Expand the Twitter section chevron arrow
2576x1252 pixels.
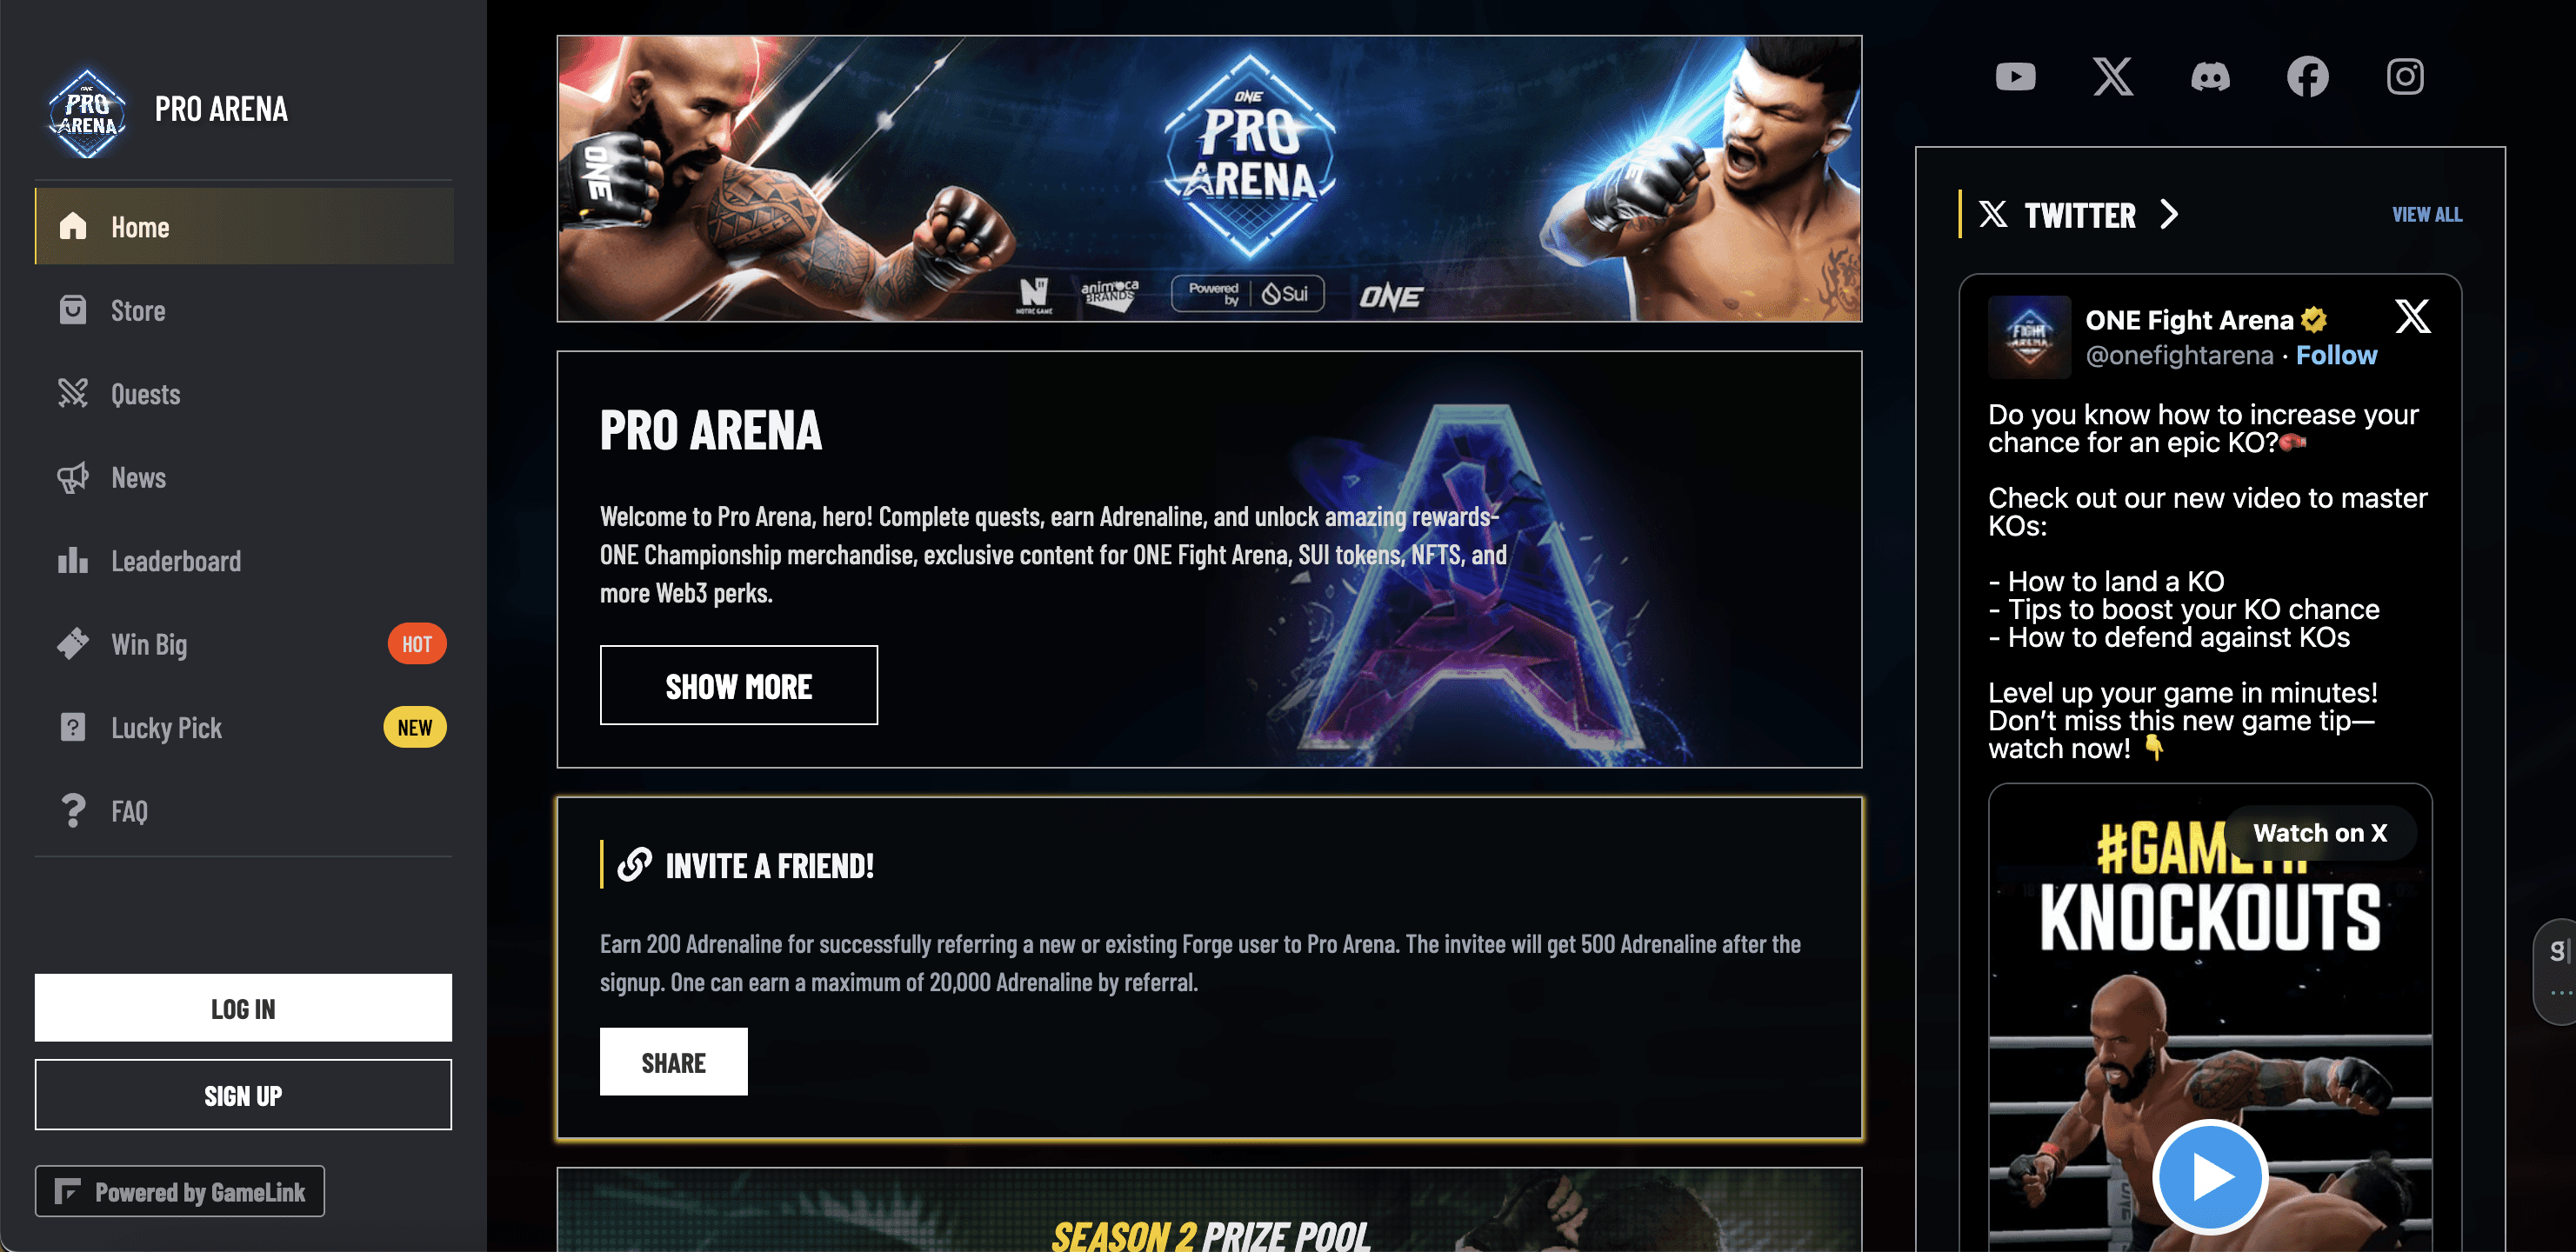pyautogui.click(x=2168, y=214)
